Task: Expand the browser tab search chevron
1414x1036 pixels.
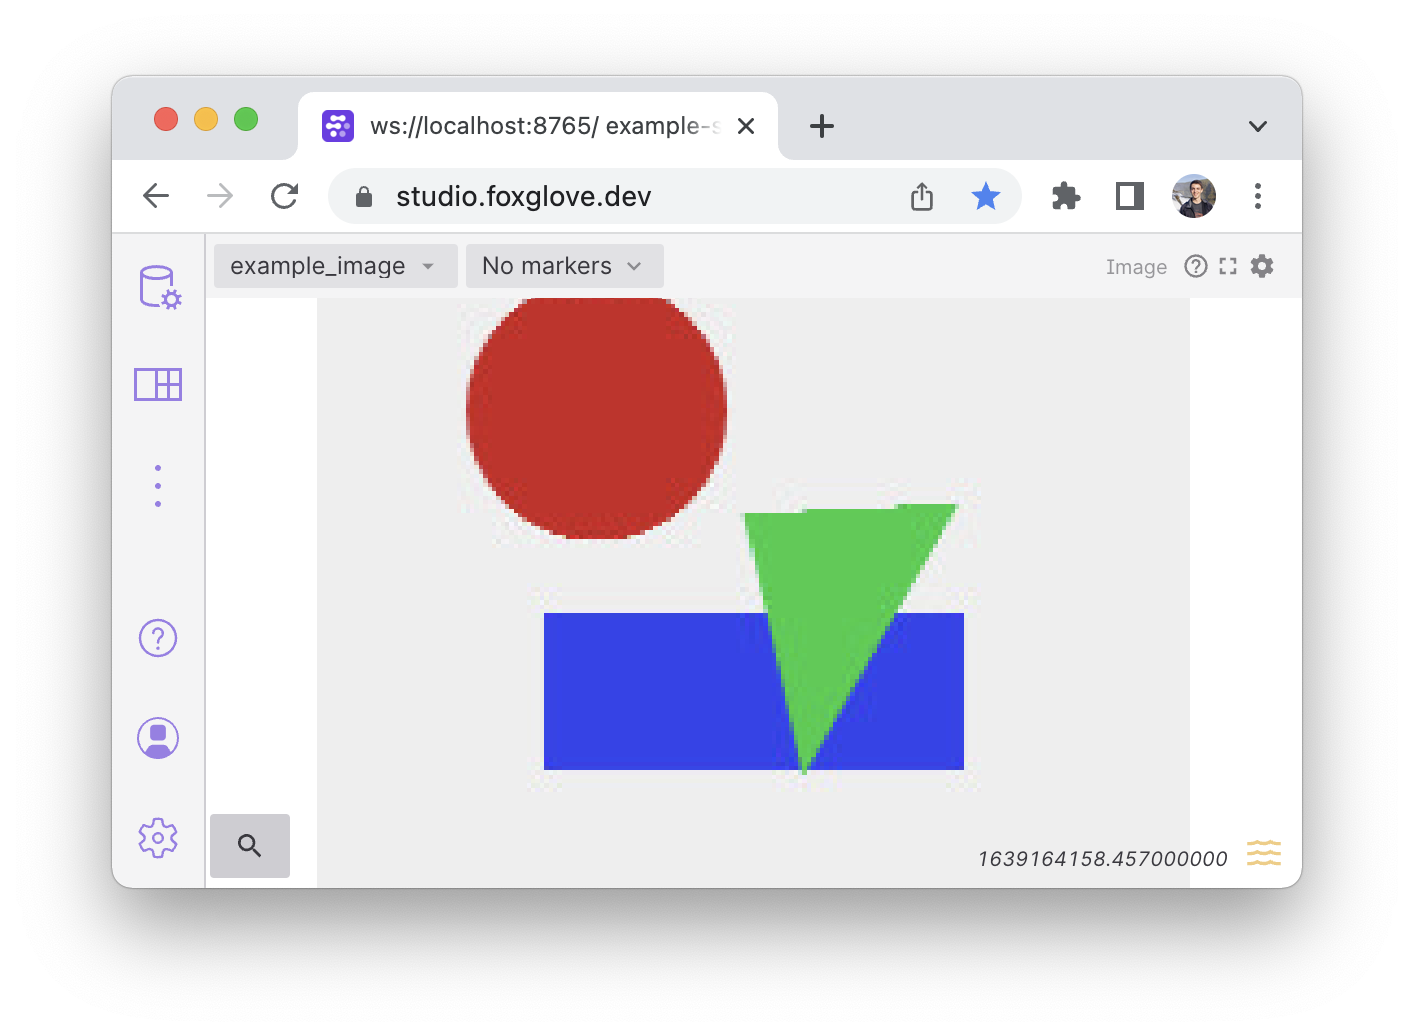Action: point(1257,126)
